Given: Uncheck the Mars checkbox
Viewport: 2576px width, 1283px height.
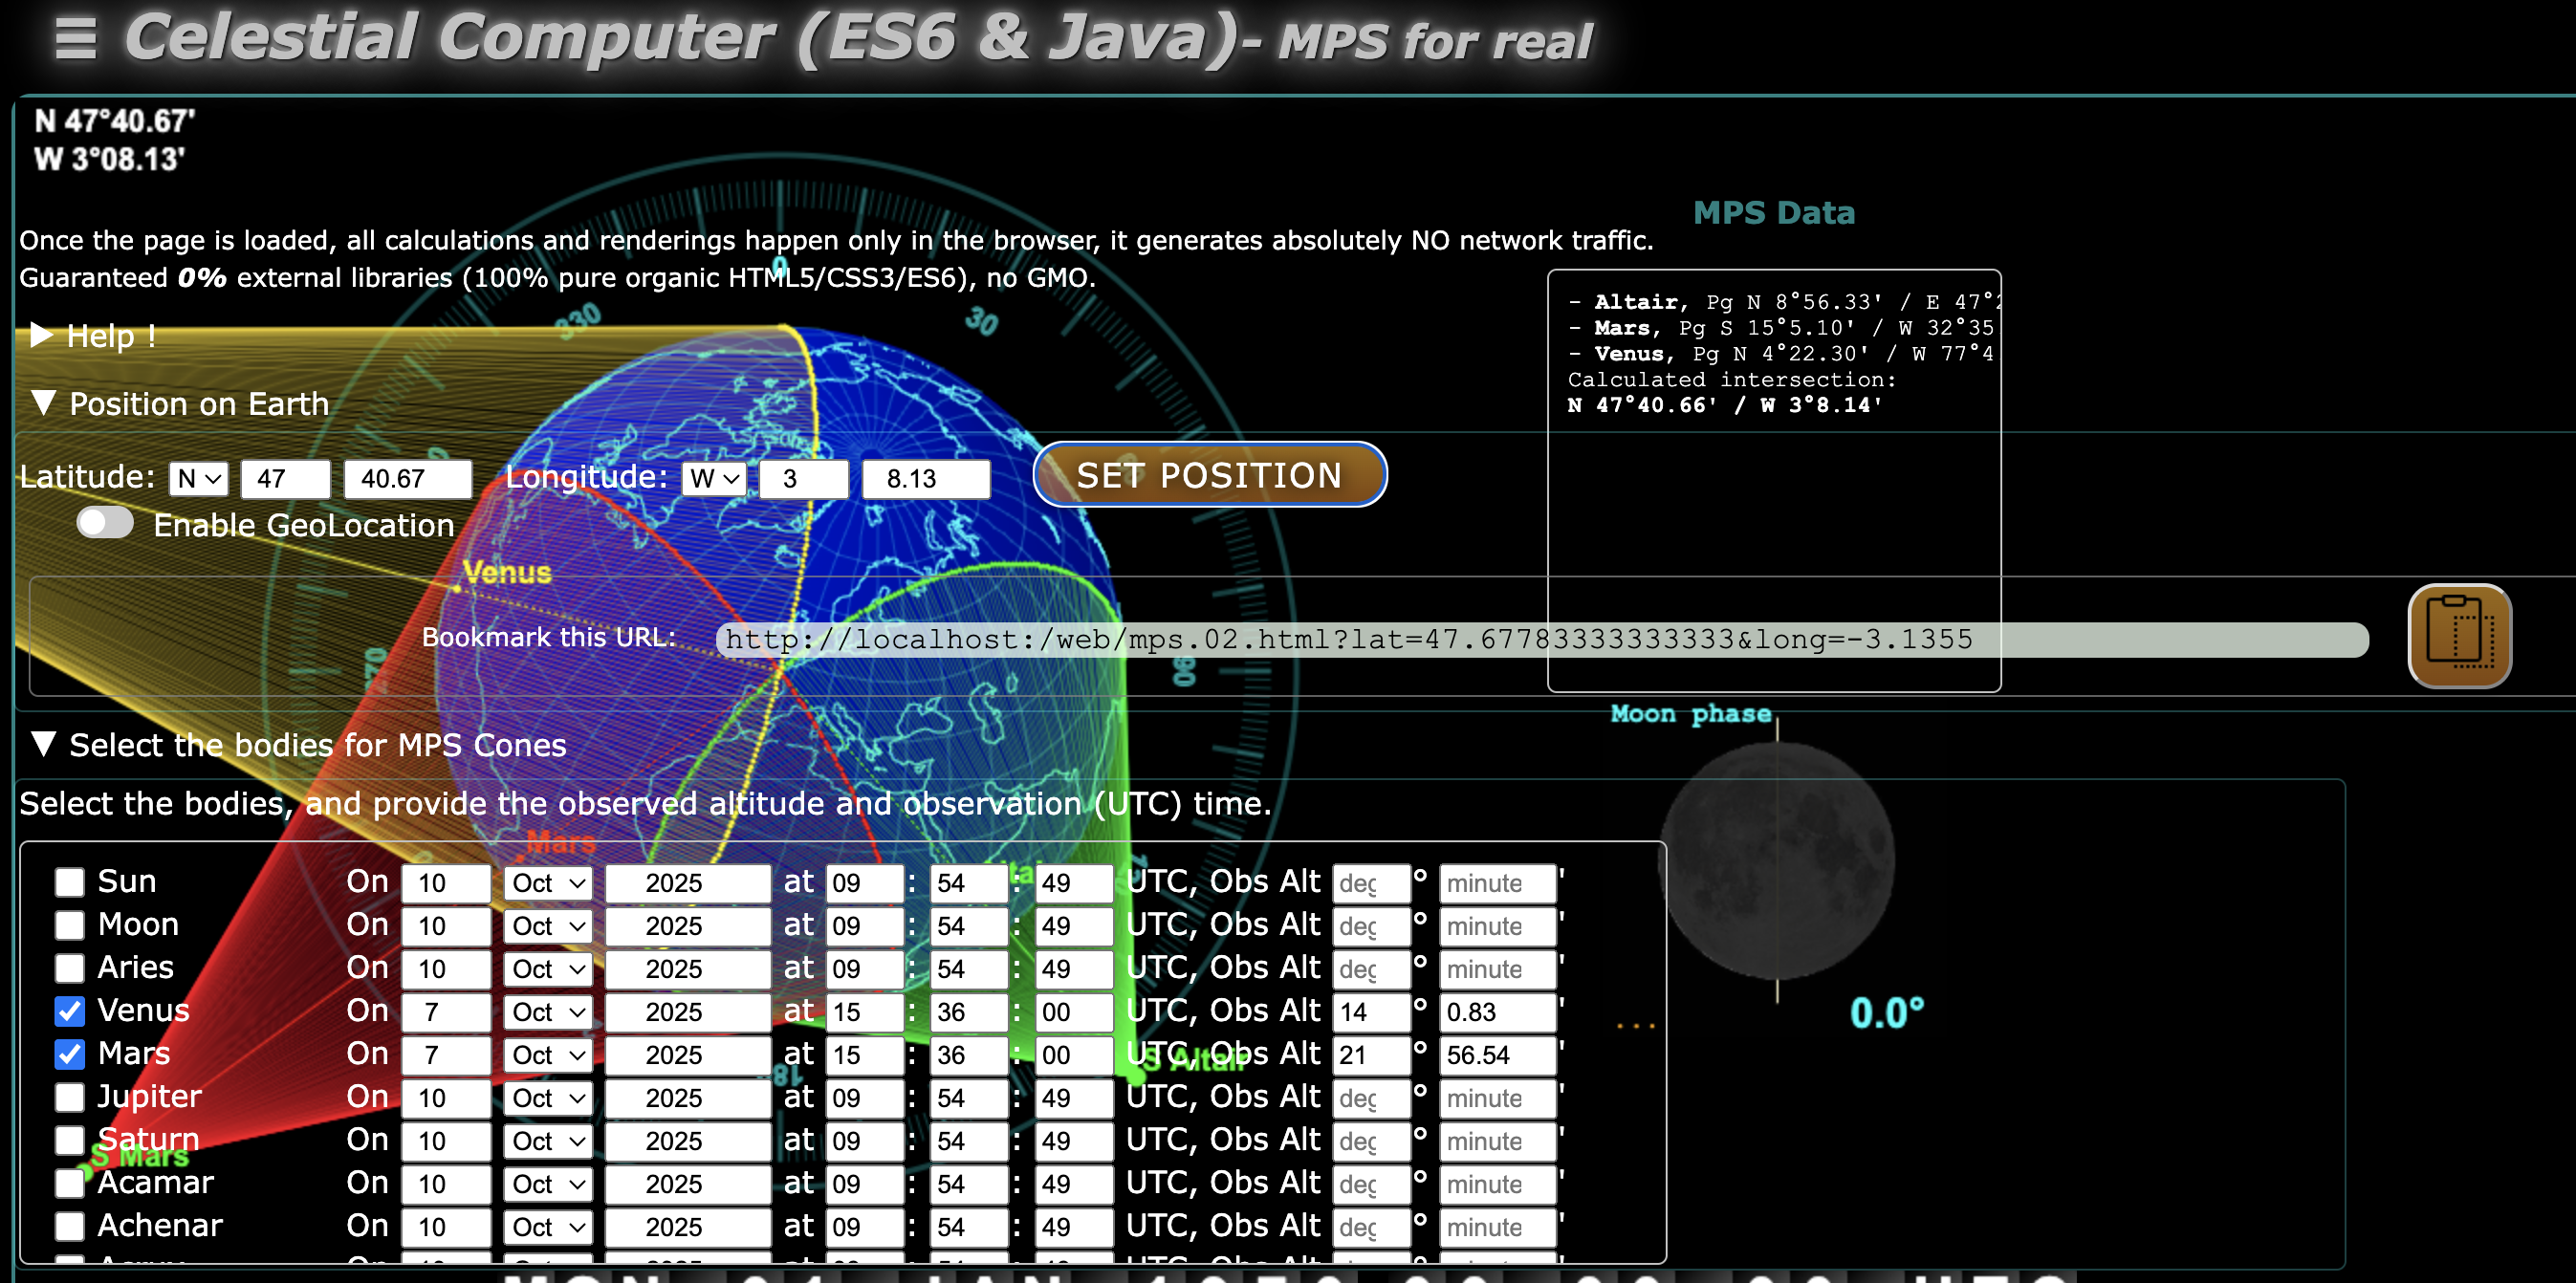Looking at the screenshot, I should click(x=70, y=1054).
